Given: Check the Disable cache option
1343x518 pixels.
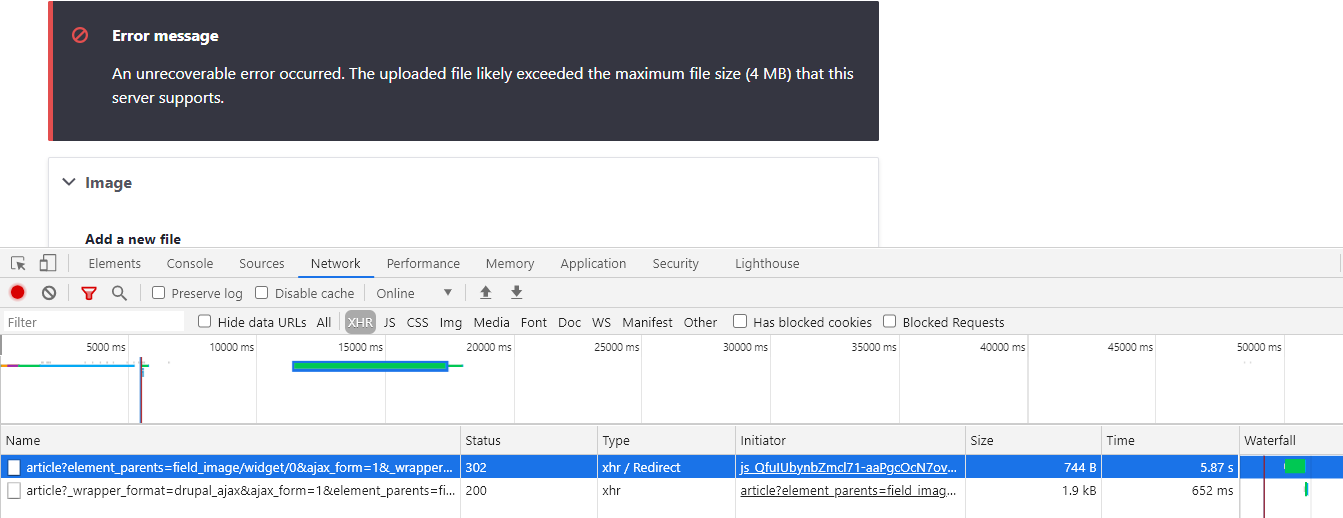Looking at the screenshot, I should (x=262, y=293).
